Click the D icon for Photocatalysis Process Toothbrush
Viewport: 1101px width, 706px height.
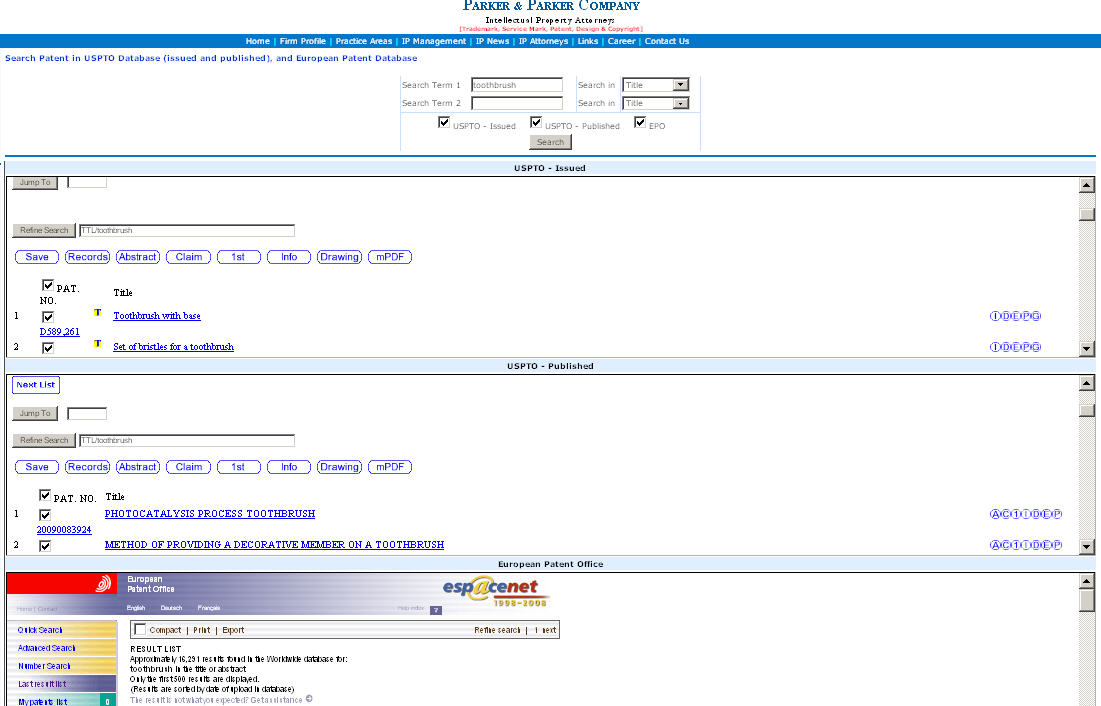point(1036,514)
